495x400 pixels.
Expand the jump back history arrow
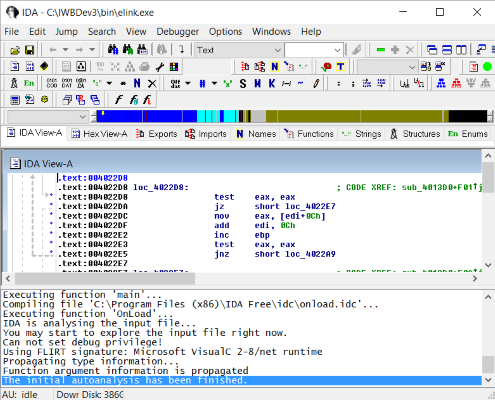(x=65, y=50)
